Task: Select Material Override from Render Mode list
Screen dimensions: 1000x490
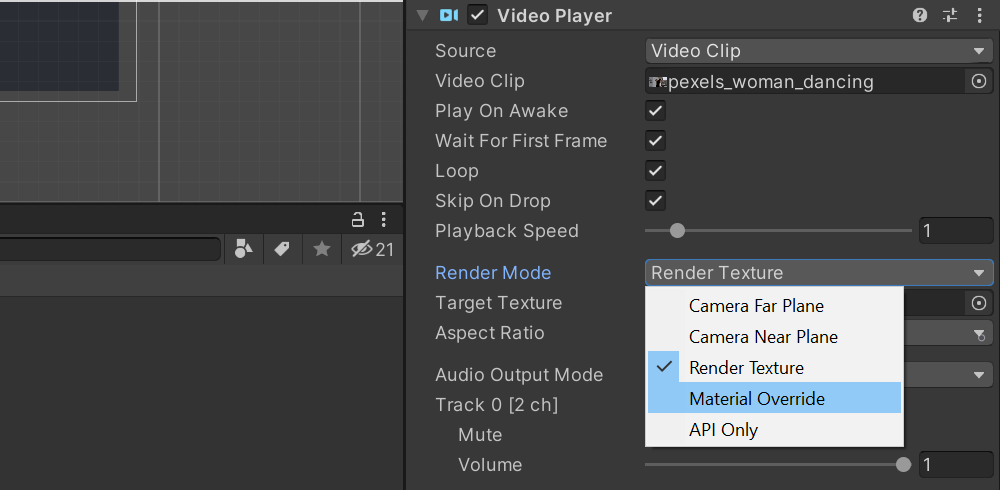Action: 757,399
